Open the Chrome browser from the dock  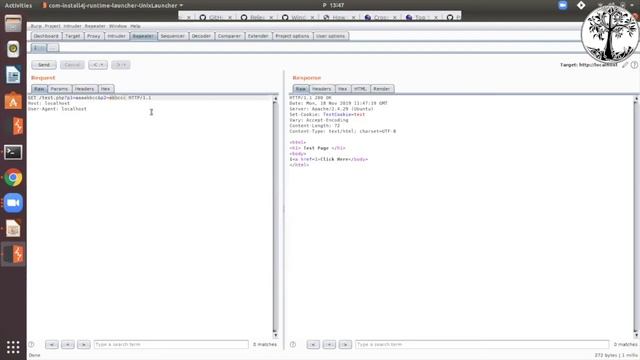(x=13, y=178)
